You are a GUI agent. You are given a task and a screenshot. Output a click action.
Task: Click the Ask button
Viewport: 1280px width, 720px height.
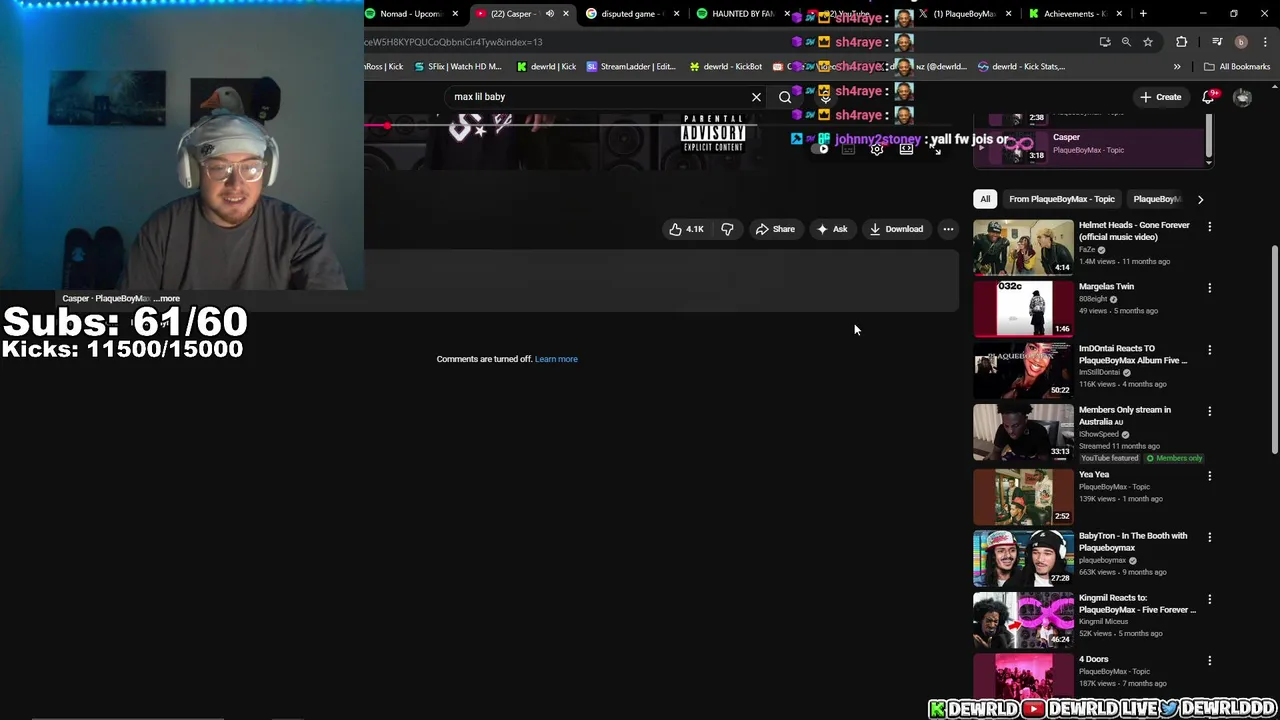coord(832,229)
